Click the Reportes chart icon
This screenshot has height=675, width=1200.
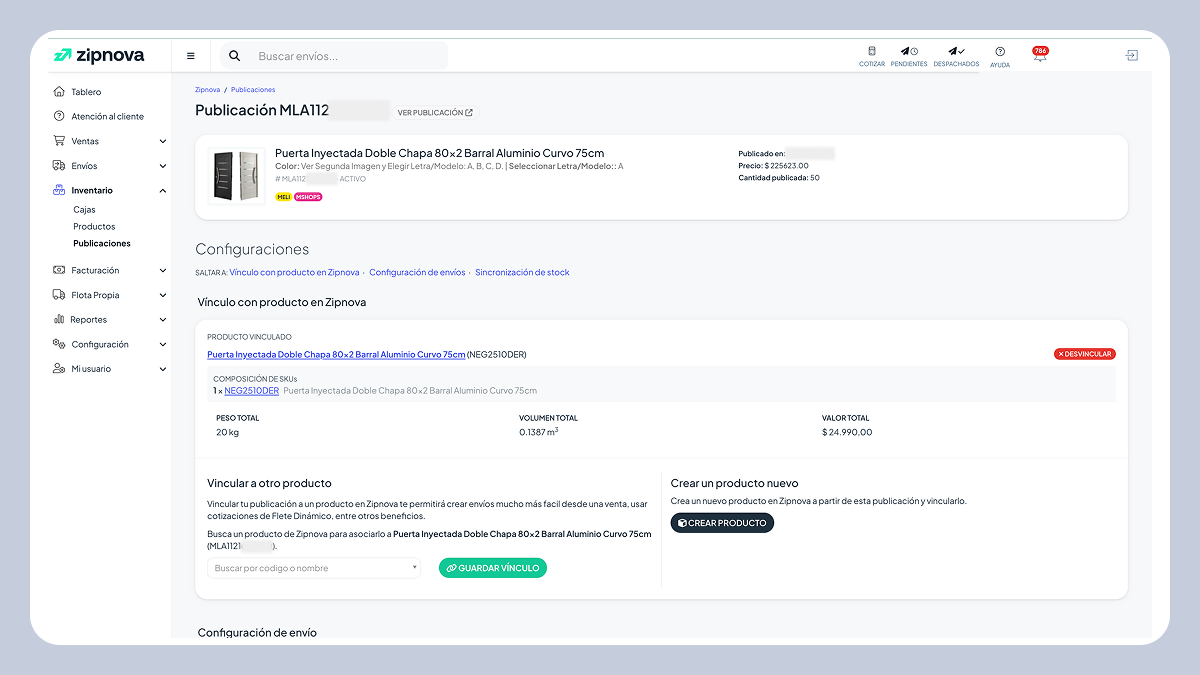pos(59,320)
